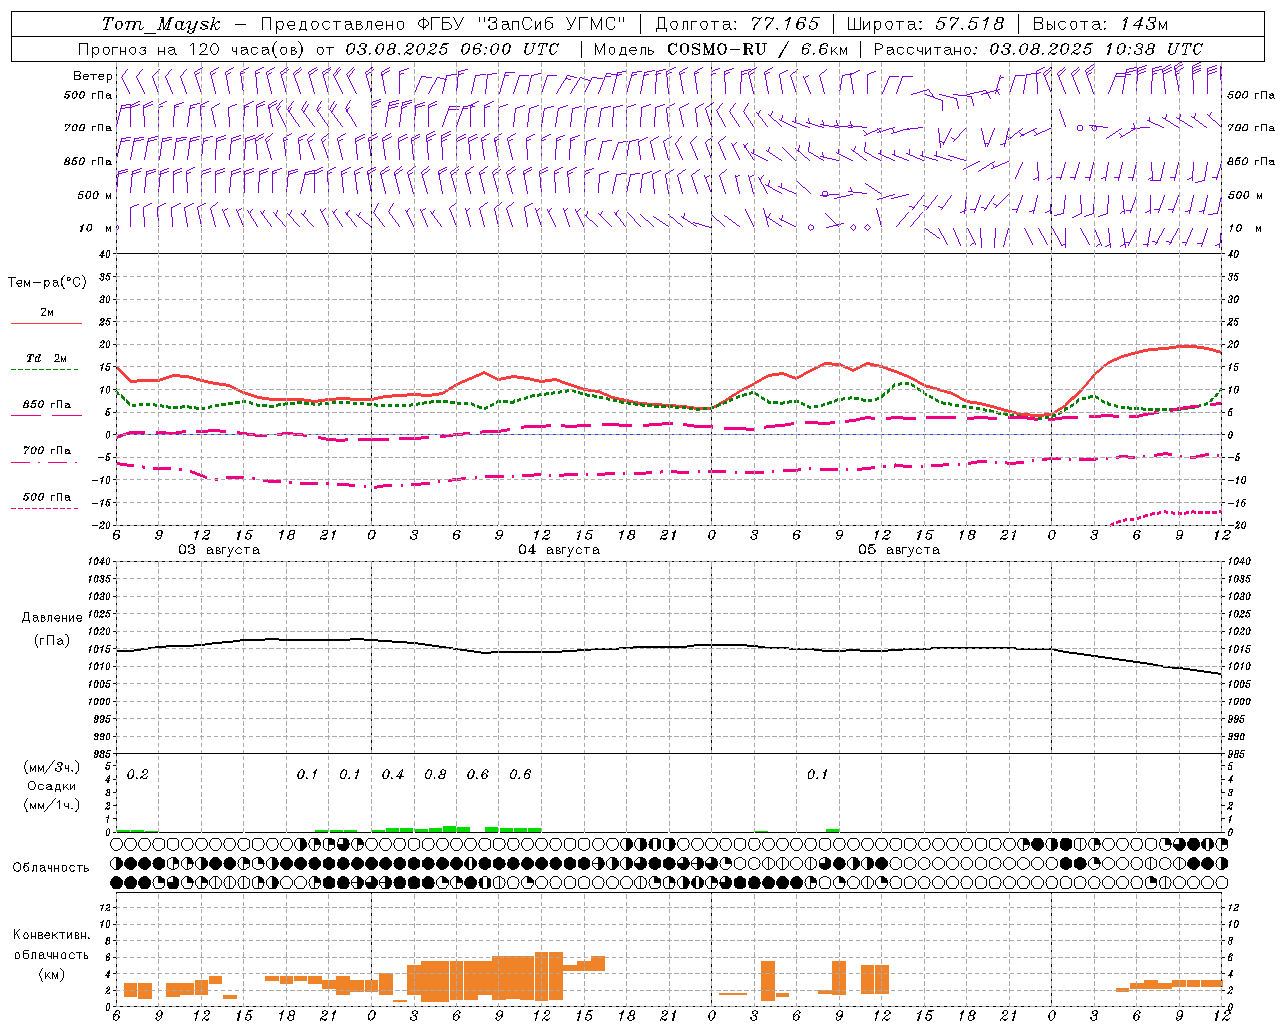
Task: Click the '(мм/1ч.)' precipitation unit label
Action: pyautogui.click(x=52, y=805)
